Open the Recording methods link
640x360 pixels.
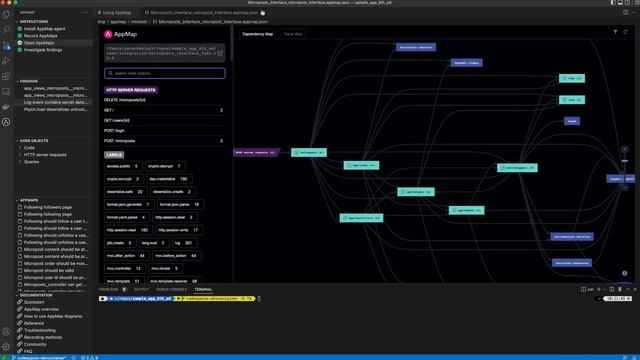pos(43,337)
